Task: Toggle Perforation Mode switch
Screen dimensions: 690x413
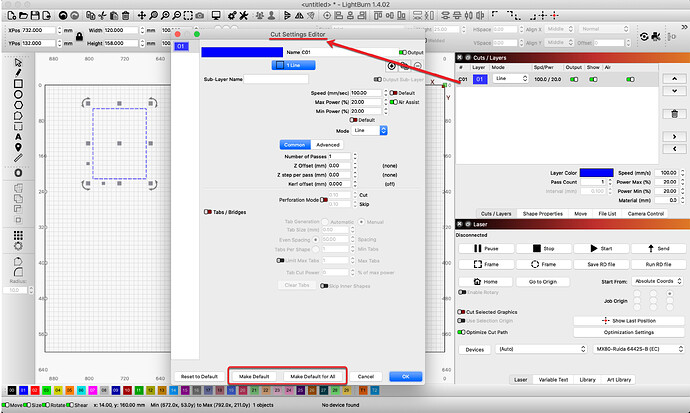Action: click(x=324, y=200)
